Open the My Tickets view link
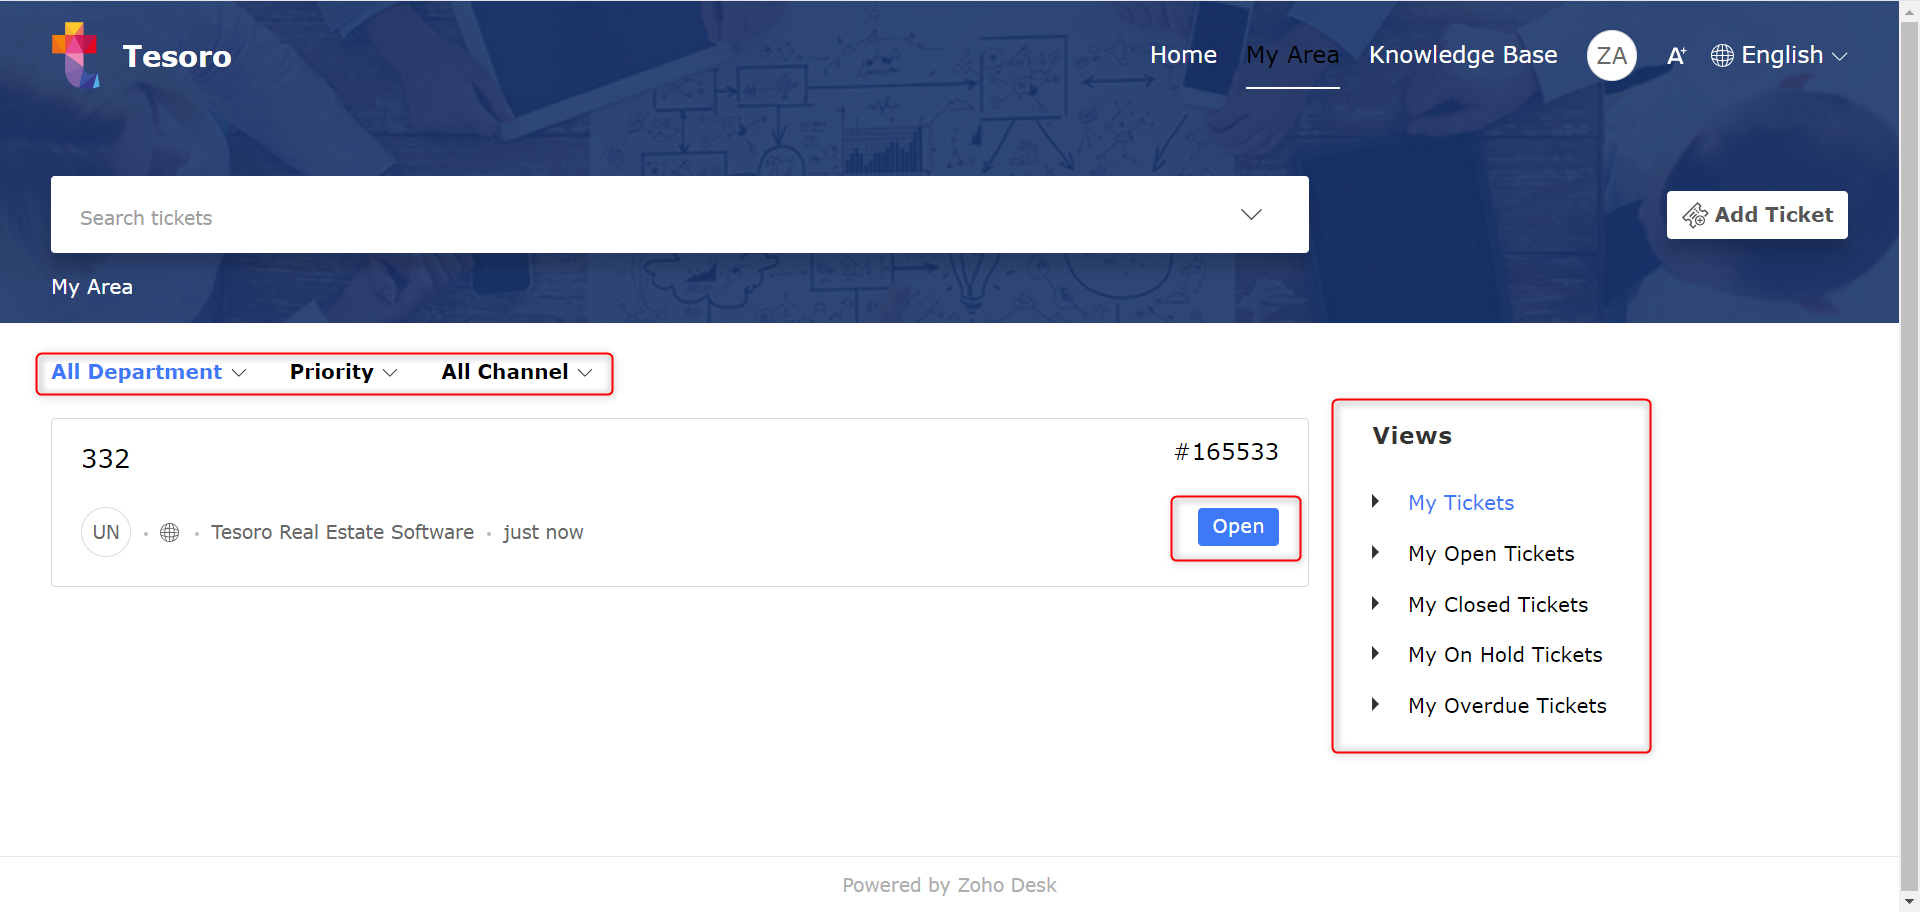1920x912 pixels. coord(1461,503)
